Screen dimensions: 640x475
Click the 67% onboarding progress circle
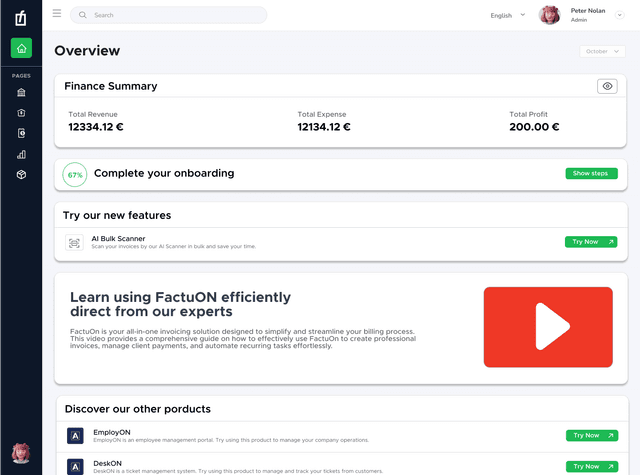(x=75, y=175)
